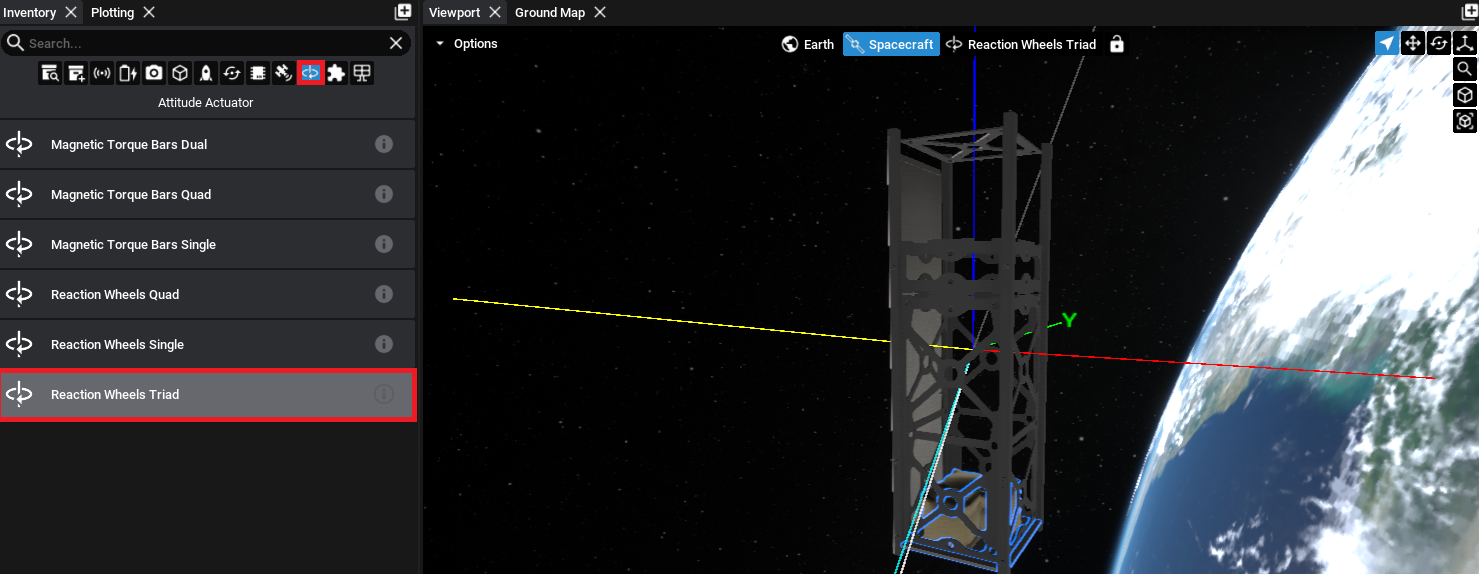Switch to the Ground Map tab
The image size is (1479, 574).
click(549, 13)
